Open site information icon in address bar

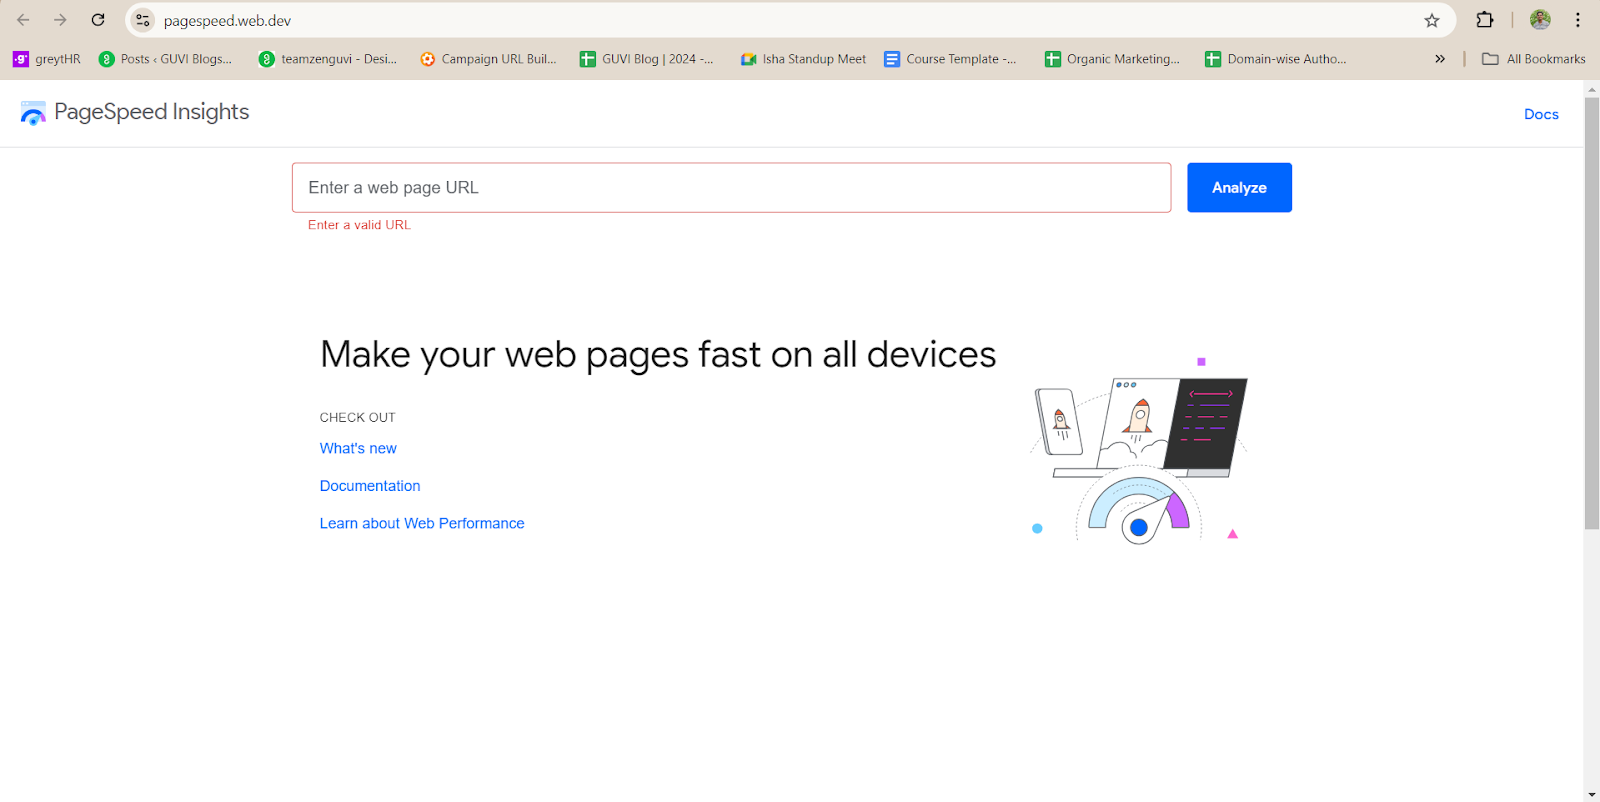pyautogui.click(x=143, y=20)
